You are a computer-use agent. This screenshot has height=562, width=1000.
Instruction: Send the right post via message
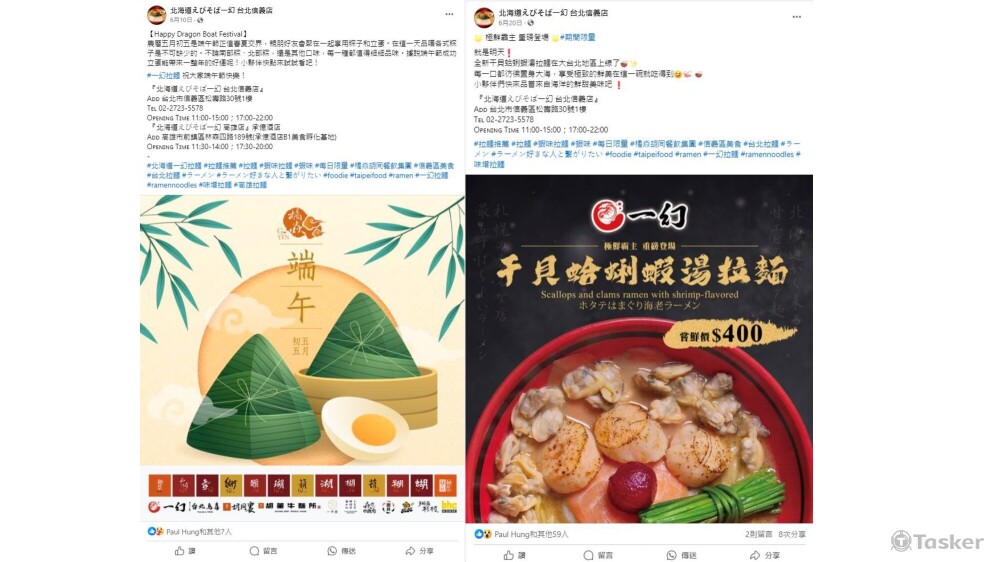681,555
